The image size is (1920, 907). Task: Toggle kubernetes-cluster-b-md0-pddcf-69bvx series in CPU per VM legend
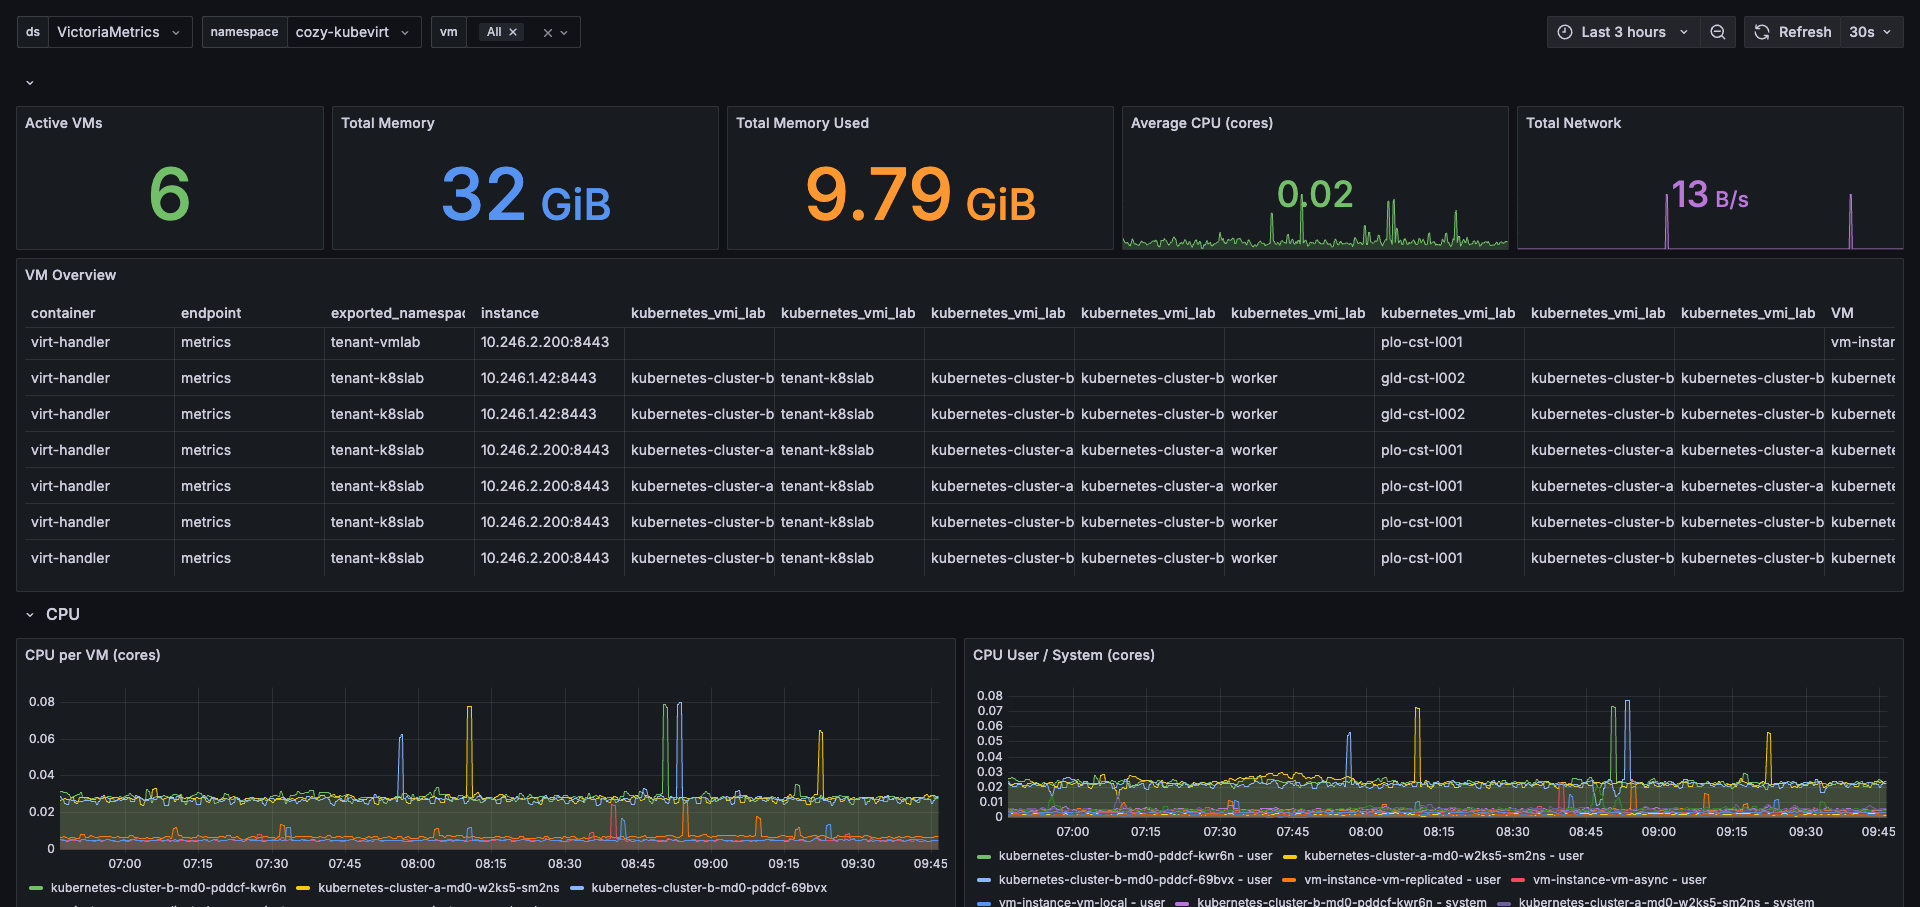(x=709, y=888)
